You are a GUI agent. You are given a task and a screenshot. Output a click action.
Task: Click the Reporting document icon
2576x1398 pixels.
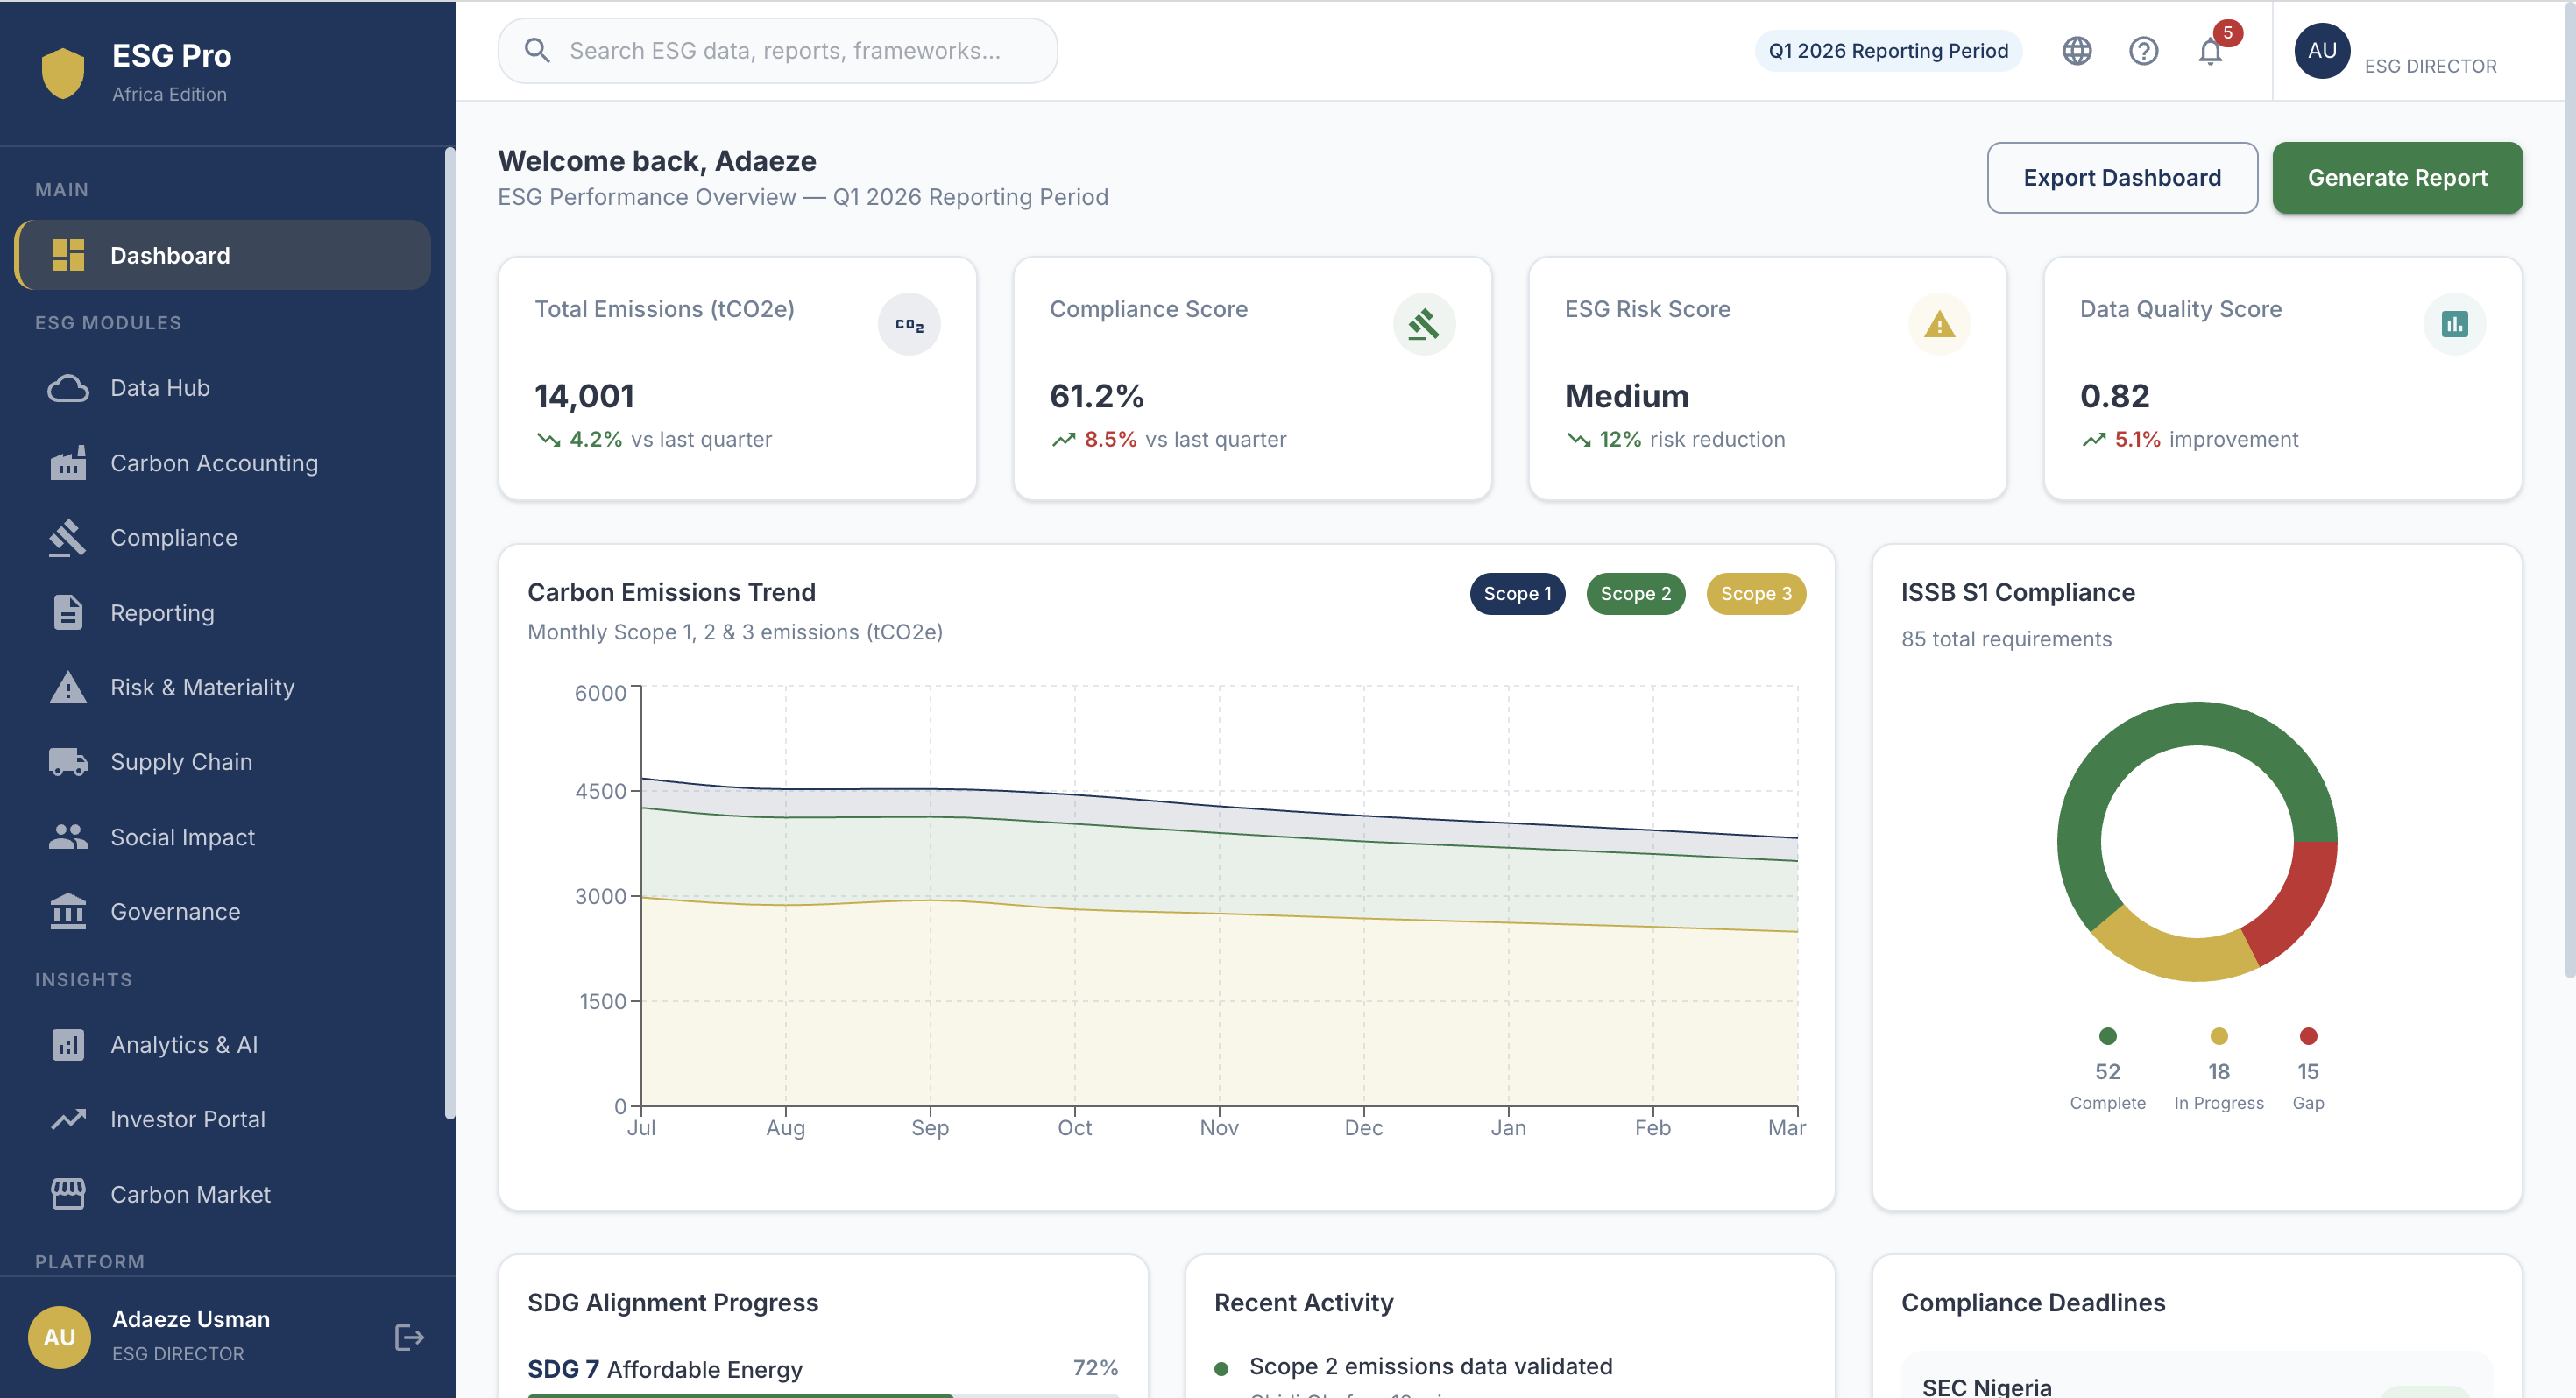pyautogui.click(x=68, y=612)
